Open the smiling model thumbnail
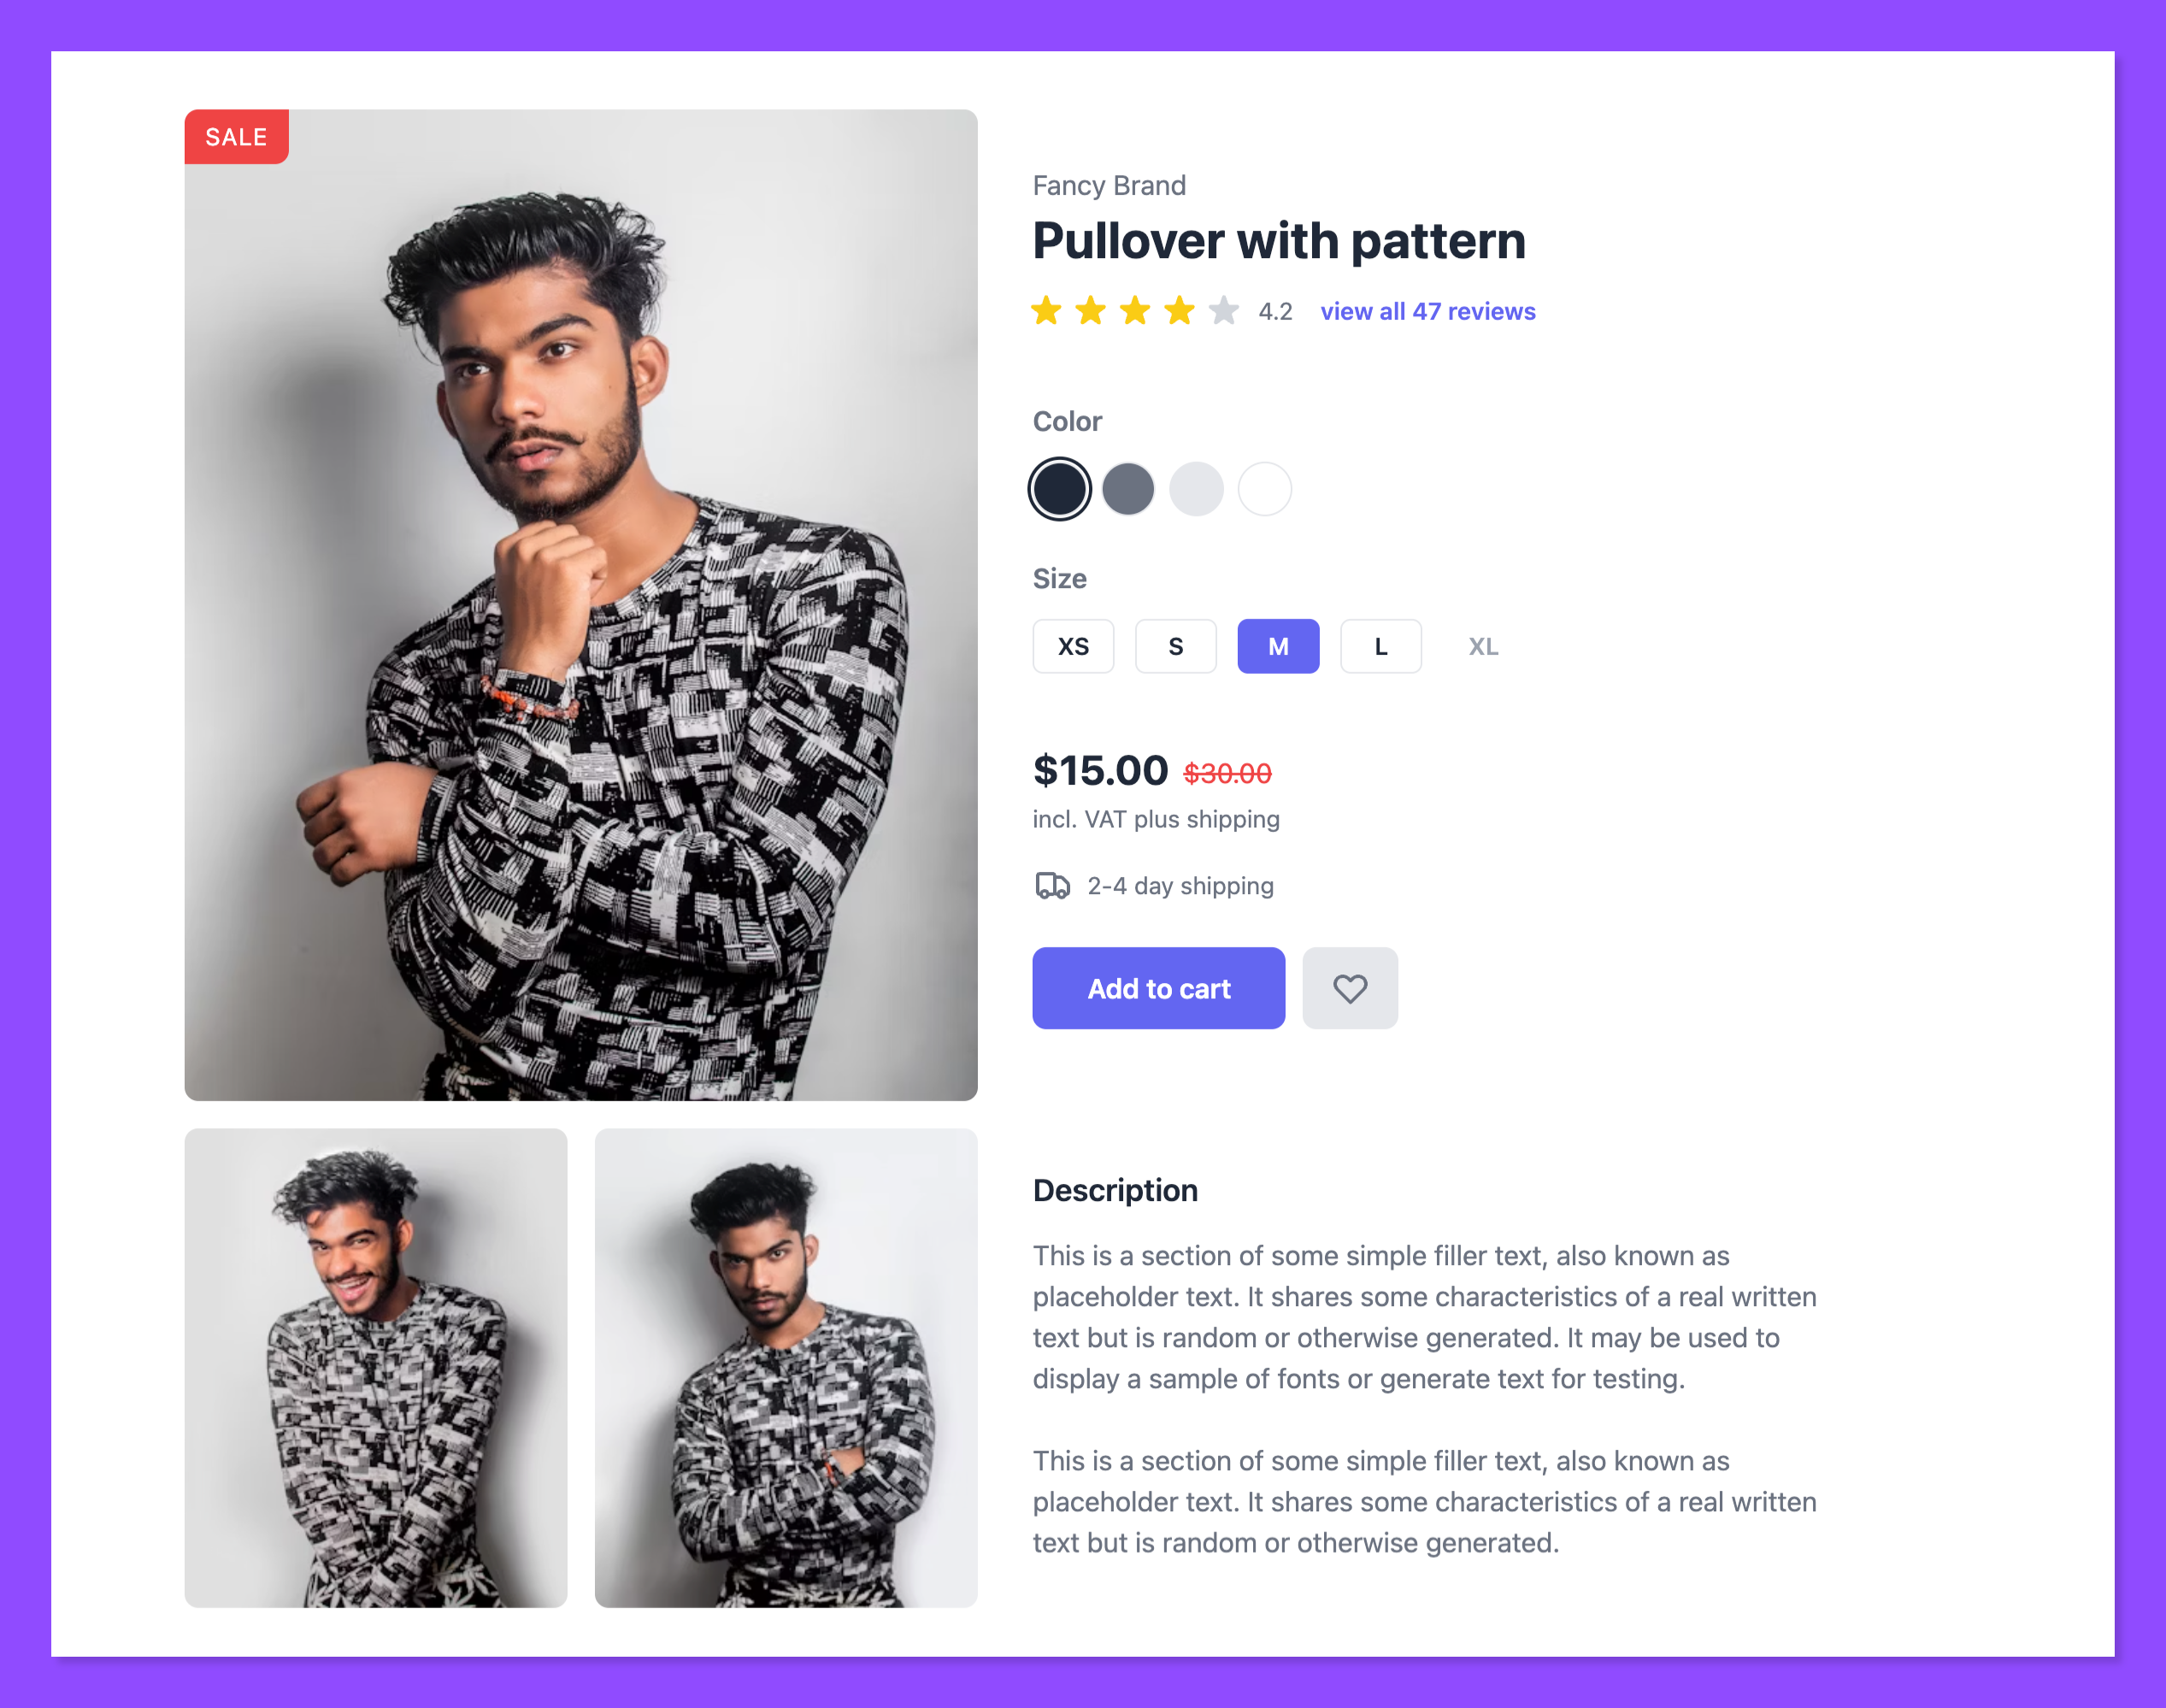Screen dimensions: 2166x1708 [x=376, y=1368]
